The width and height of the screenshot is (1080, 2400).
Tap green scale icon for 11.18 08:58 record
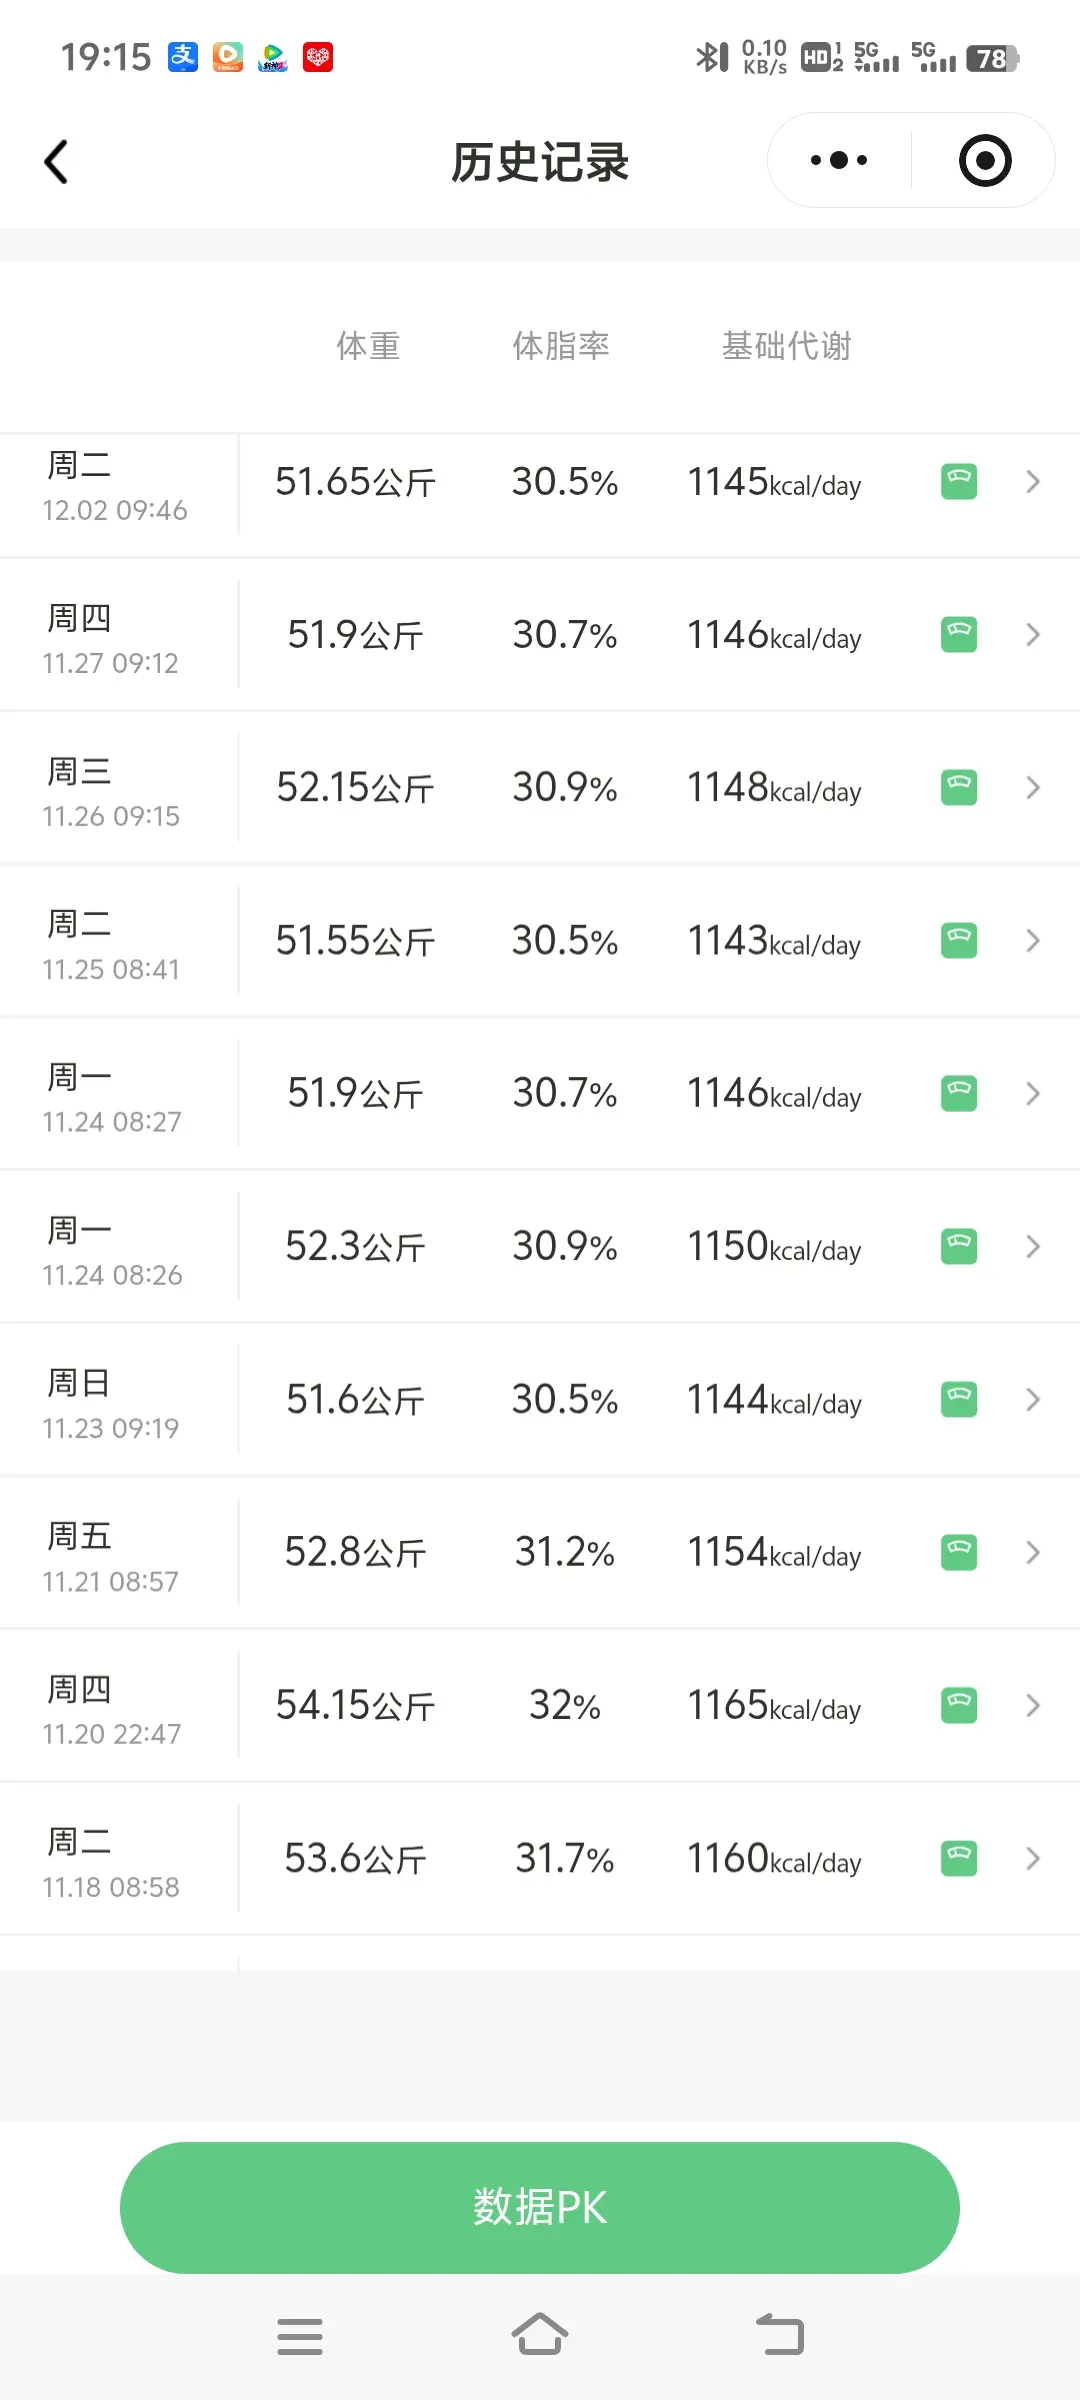coord(959,1858)
